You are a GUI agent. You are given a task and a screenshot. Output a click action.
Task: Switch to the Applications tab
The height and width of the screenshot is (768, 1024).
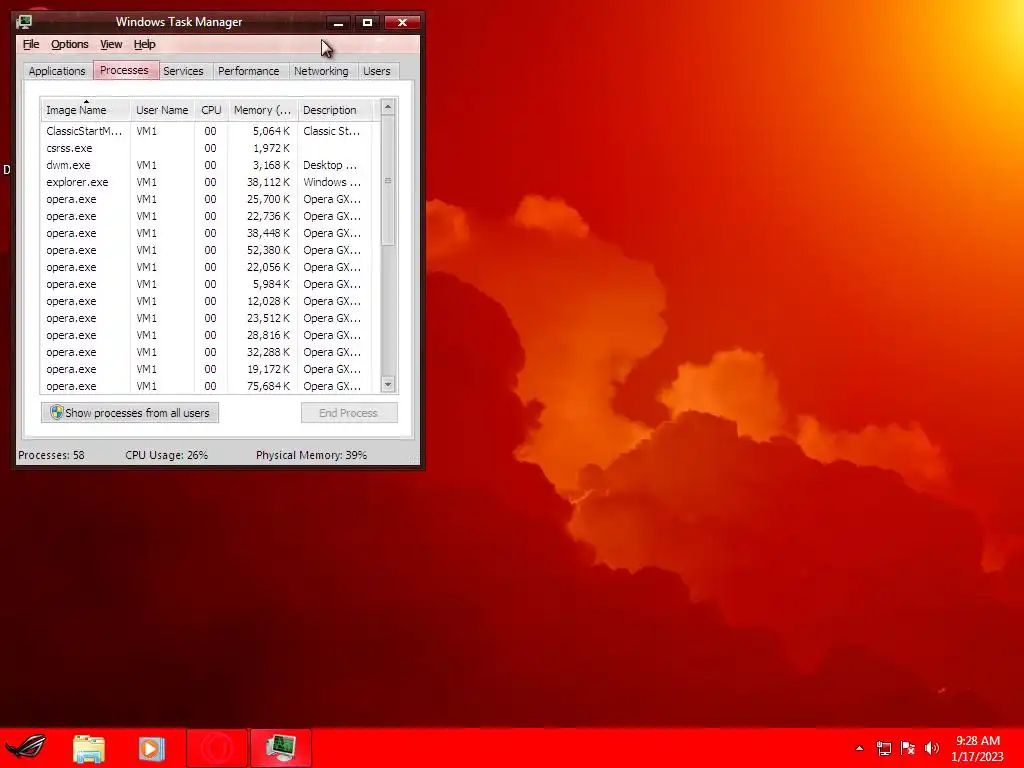pyautogui.click(x=57, y=71)
